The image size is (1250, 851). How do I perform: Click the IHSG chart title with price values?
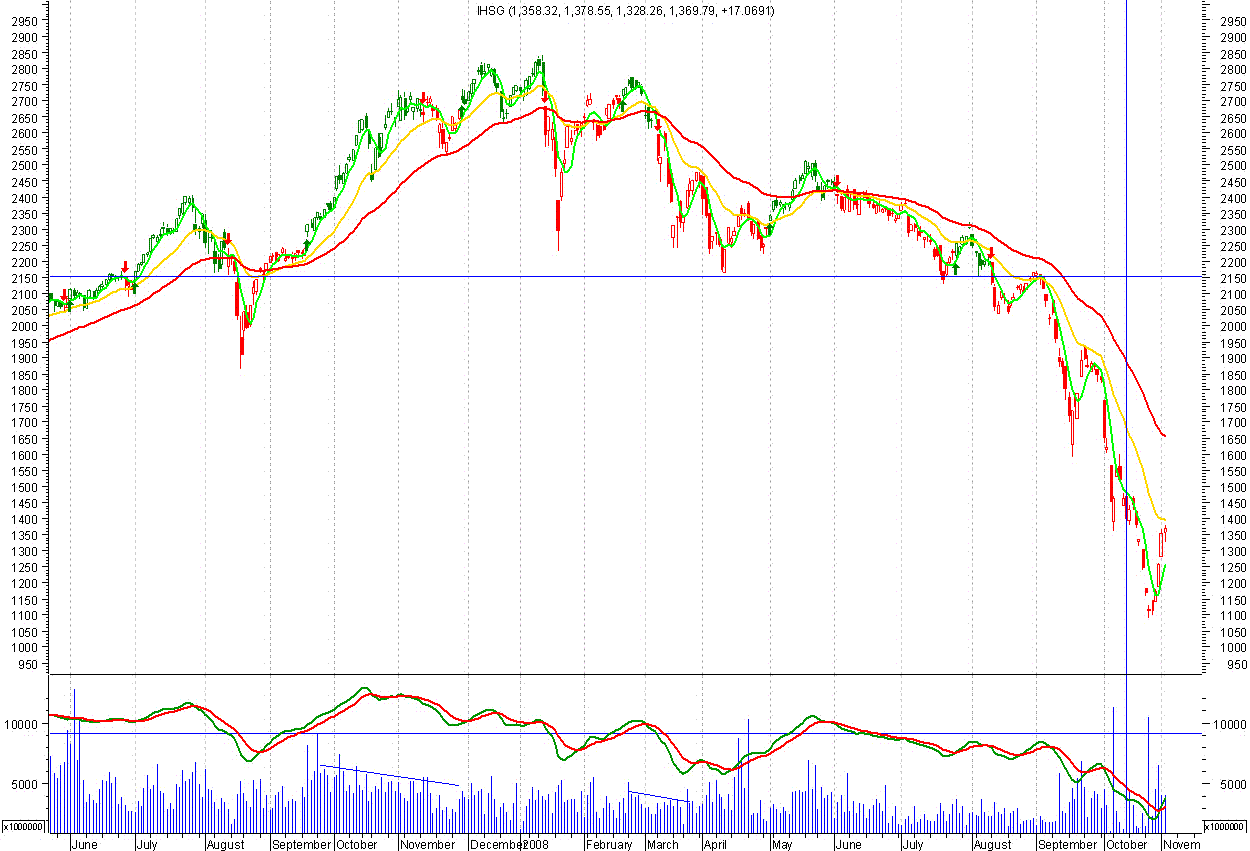coord(626,10)
